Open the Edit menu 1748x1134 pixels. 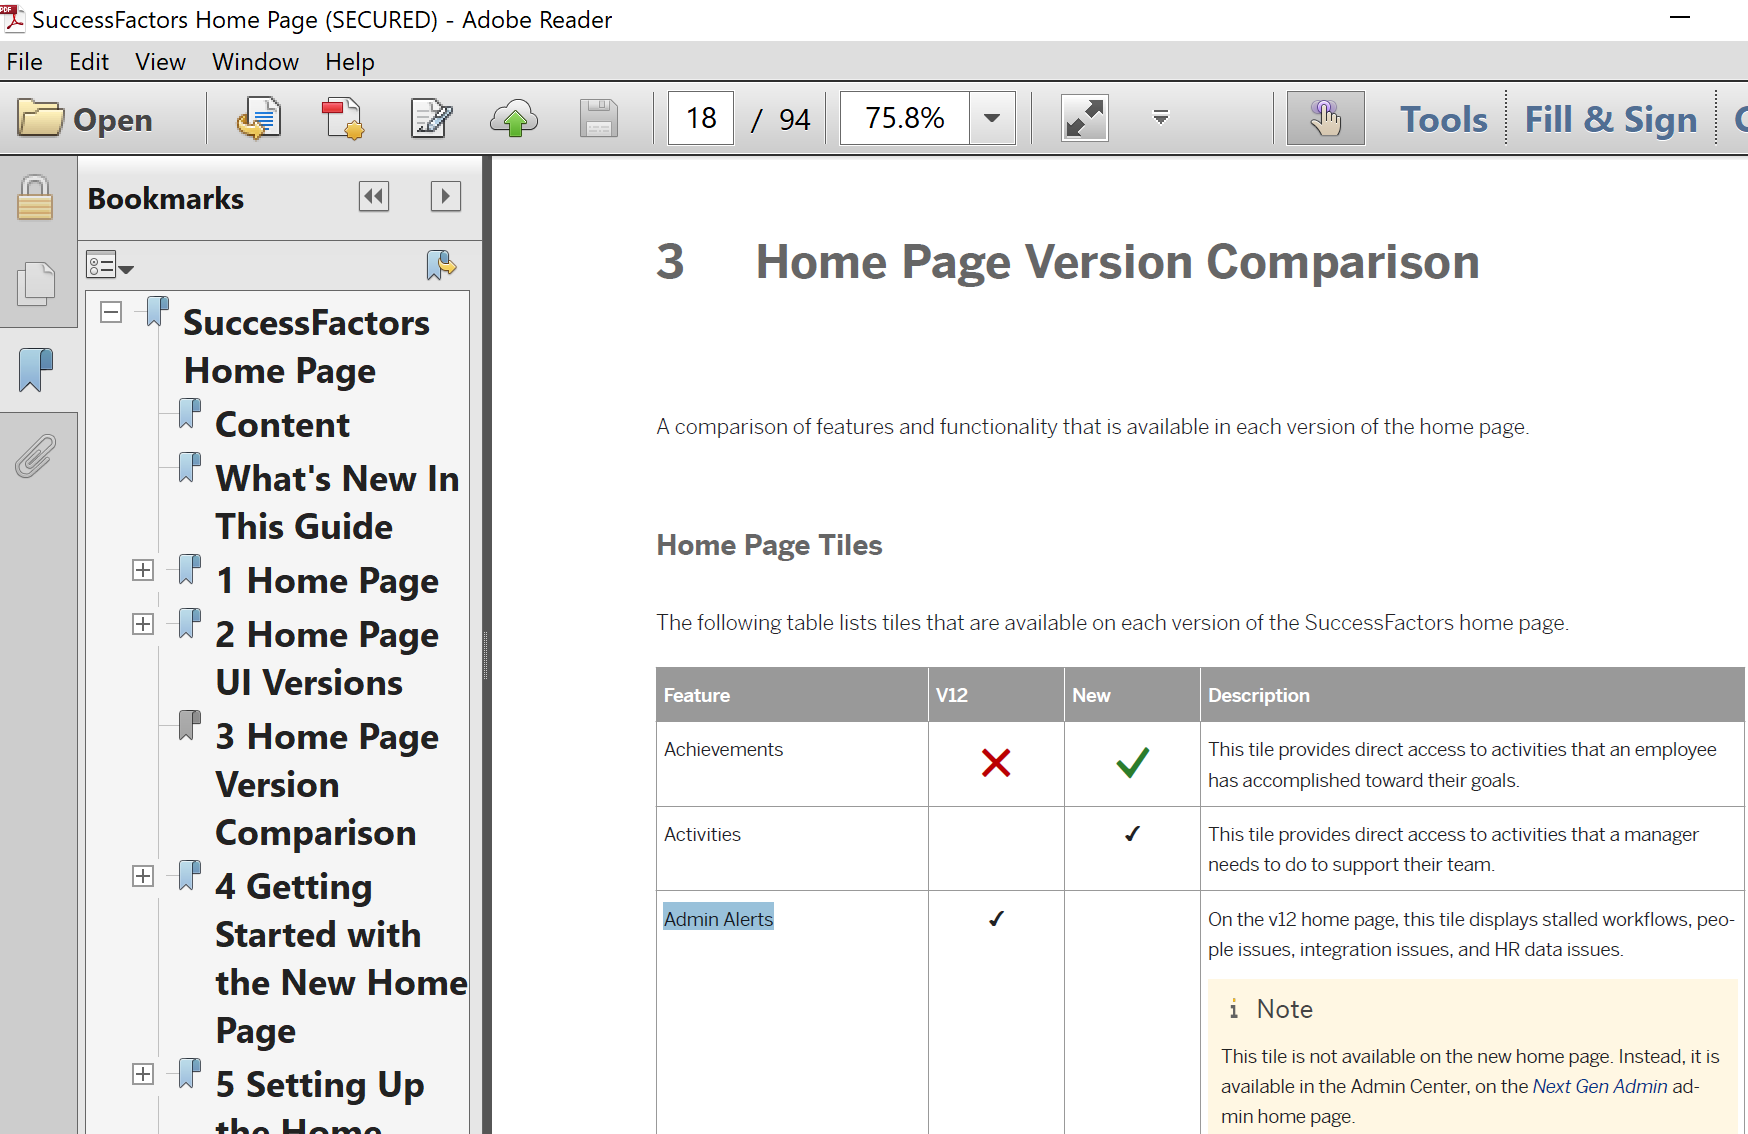tap(89, 62)
